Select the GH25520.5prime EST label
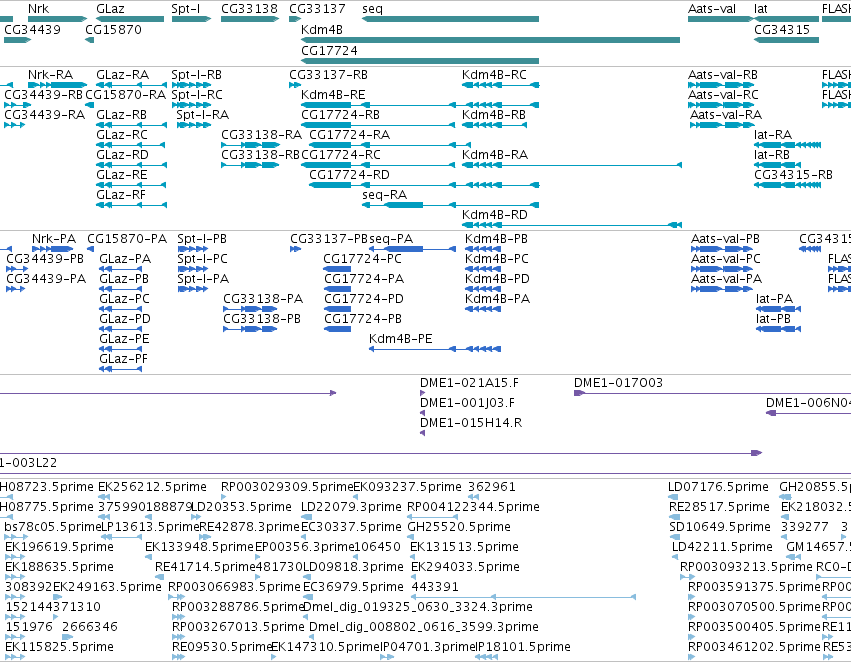This screenshot has height=662, width=851. coord(459,527)
